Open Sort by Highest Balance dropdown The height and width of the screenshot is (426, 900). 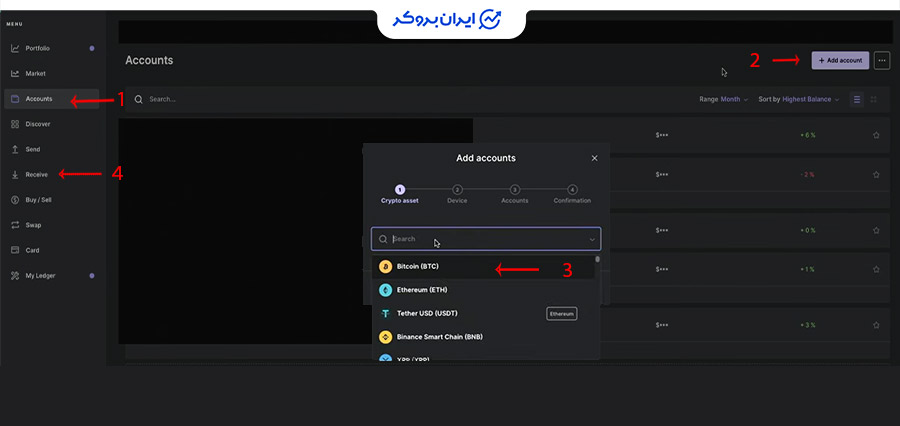pyautogui.click(x=798, y=99)
